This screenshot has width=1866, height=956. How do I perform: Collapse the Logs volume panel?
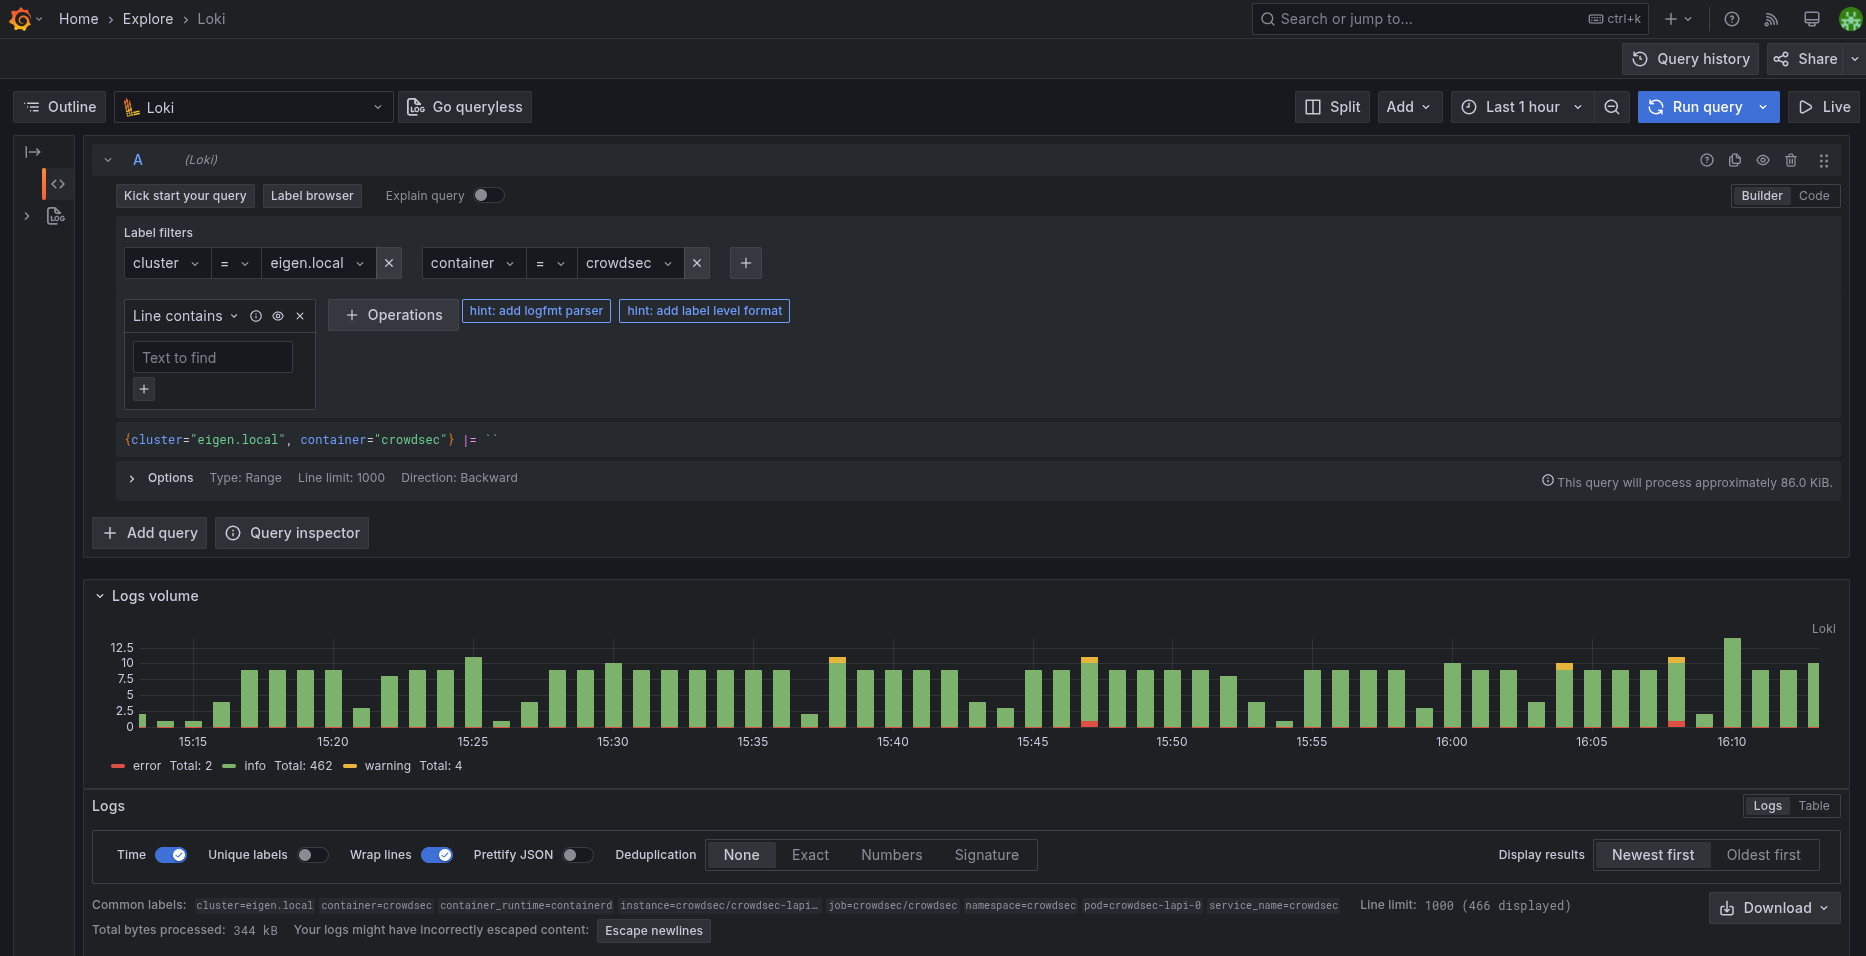point(100,596)
